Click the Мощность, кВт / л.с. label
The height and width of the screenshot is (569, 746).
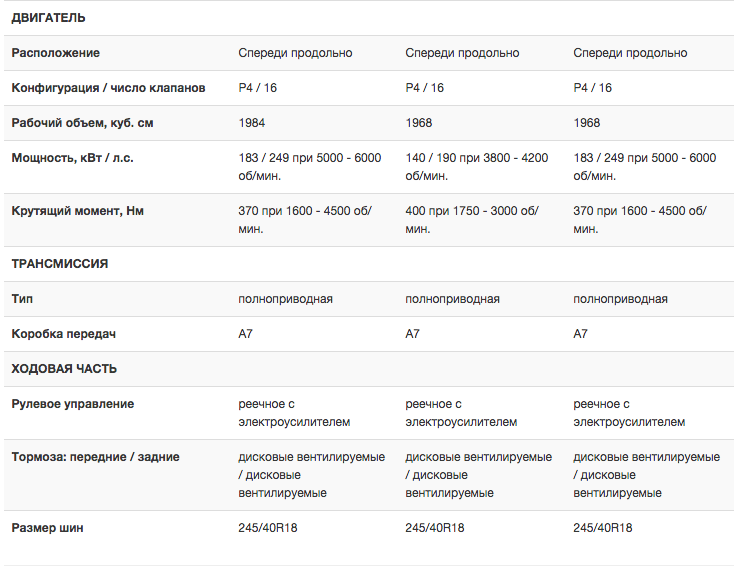pos(72,158)
